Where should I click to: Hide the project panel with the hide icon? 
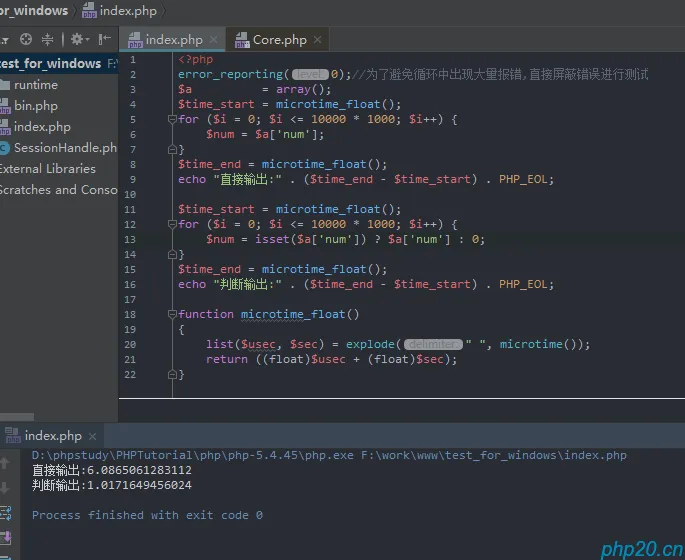click(104, 39)
